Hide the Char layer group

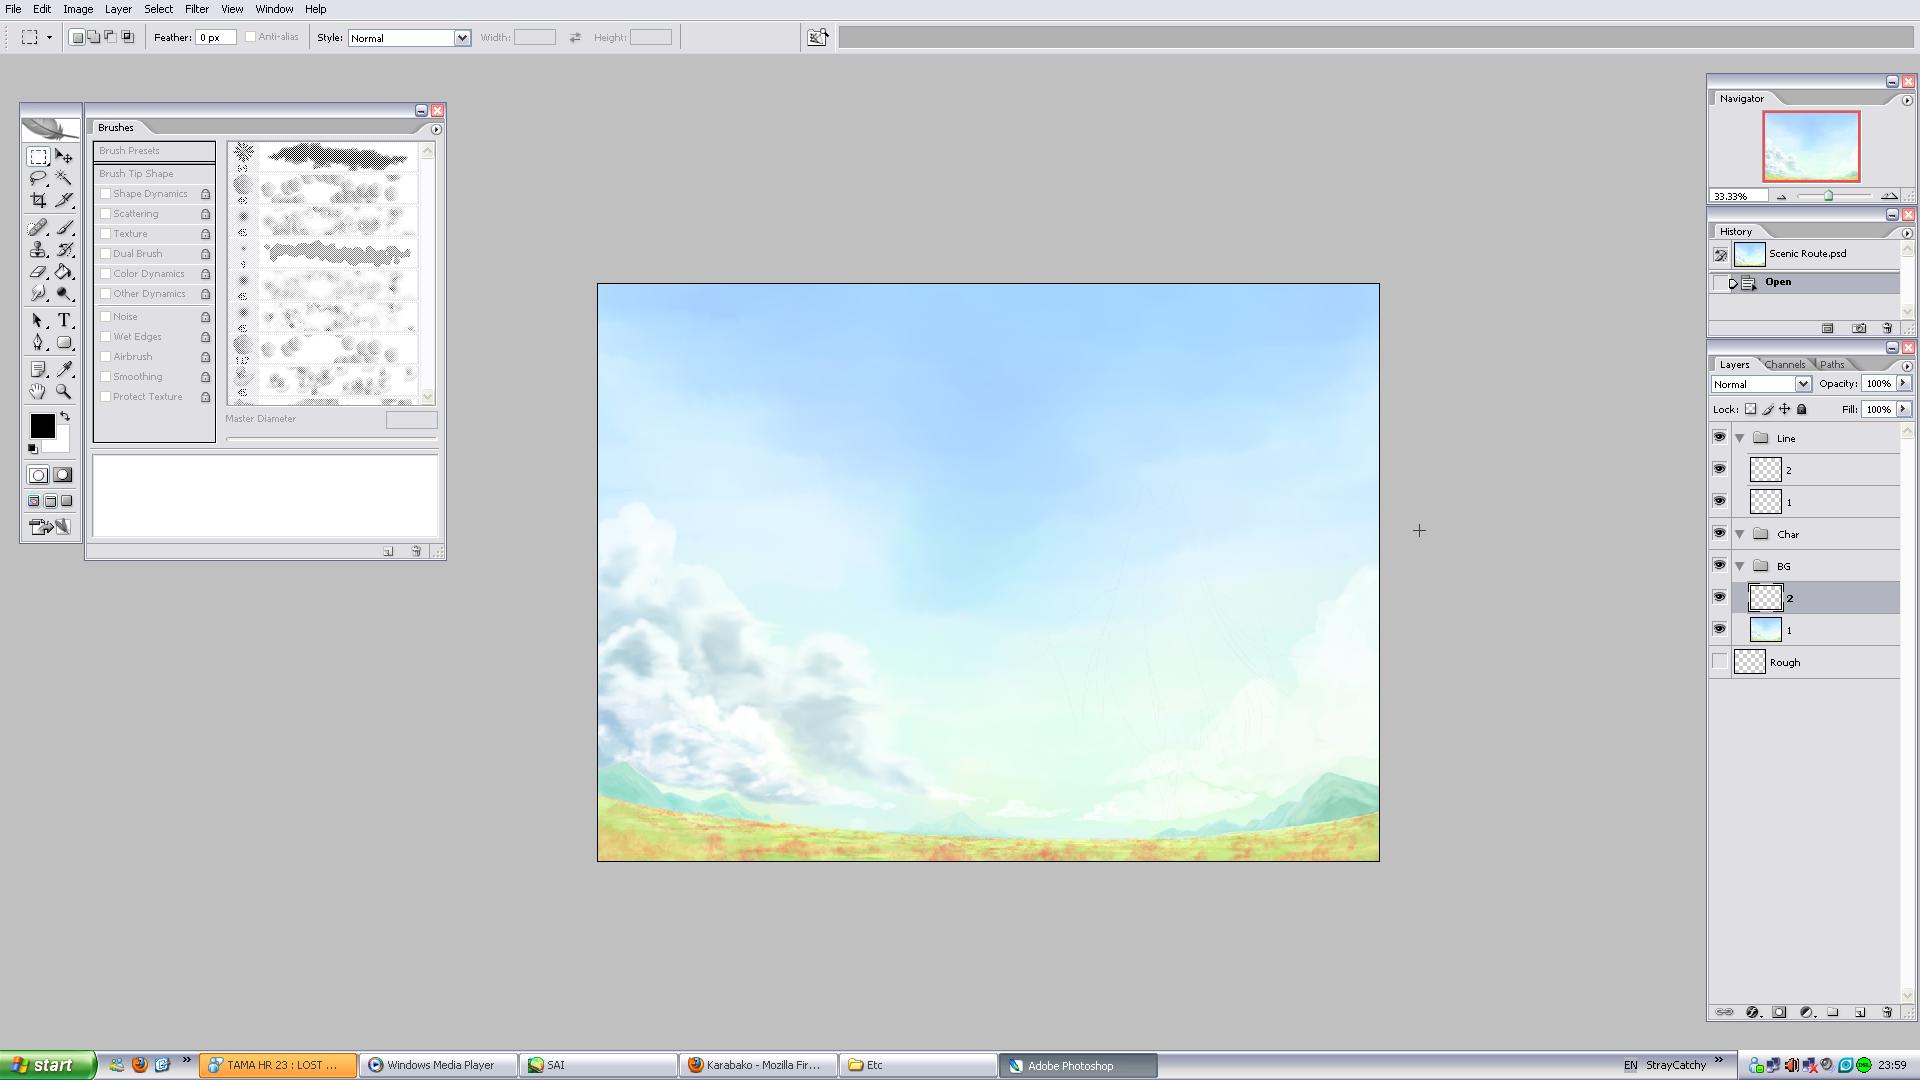[1719, 534]
